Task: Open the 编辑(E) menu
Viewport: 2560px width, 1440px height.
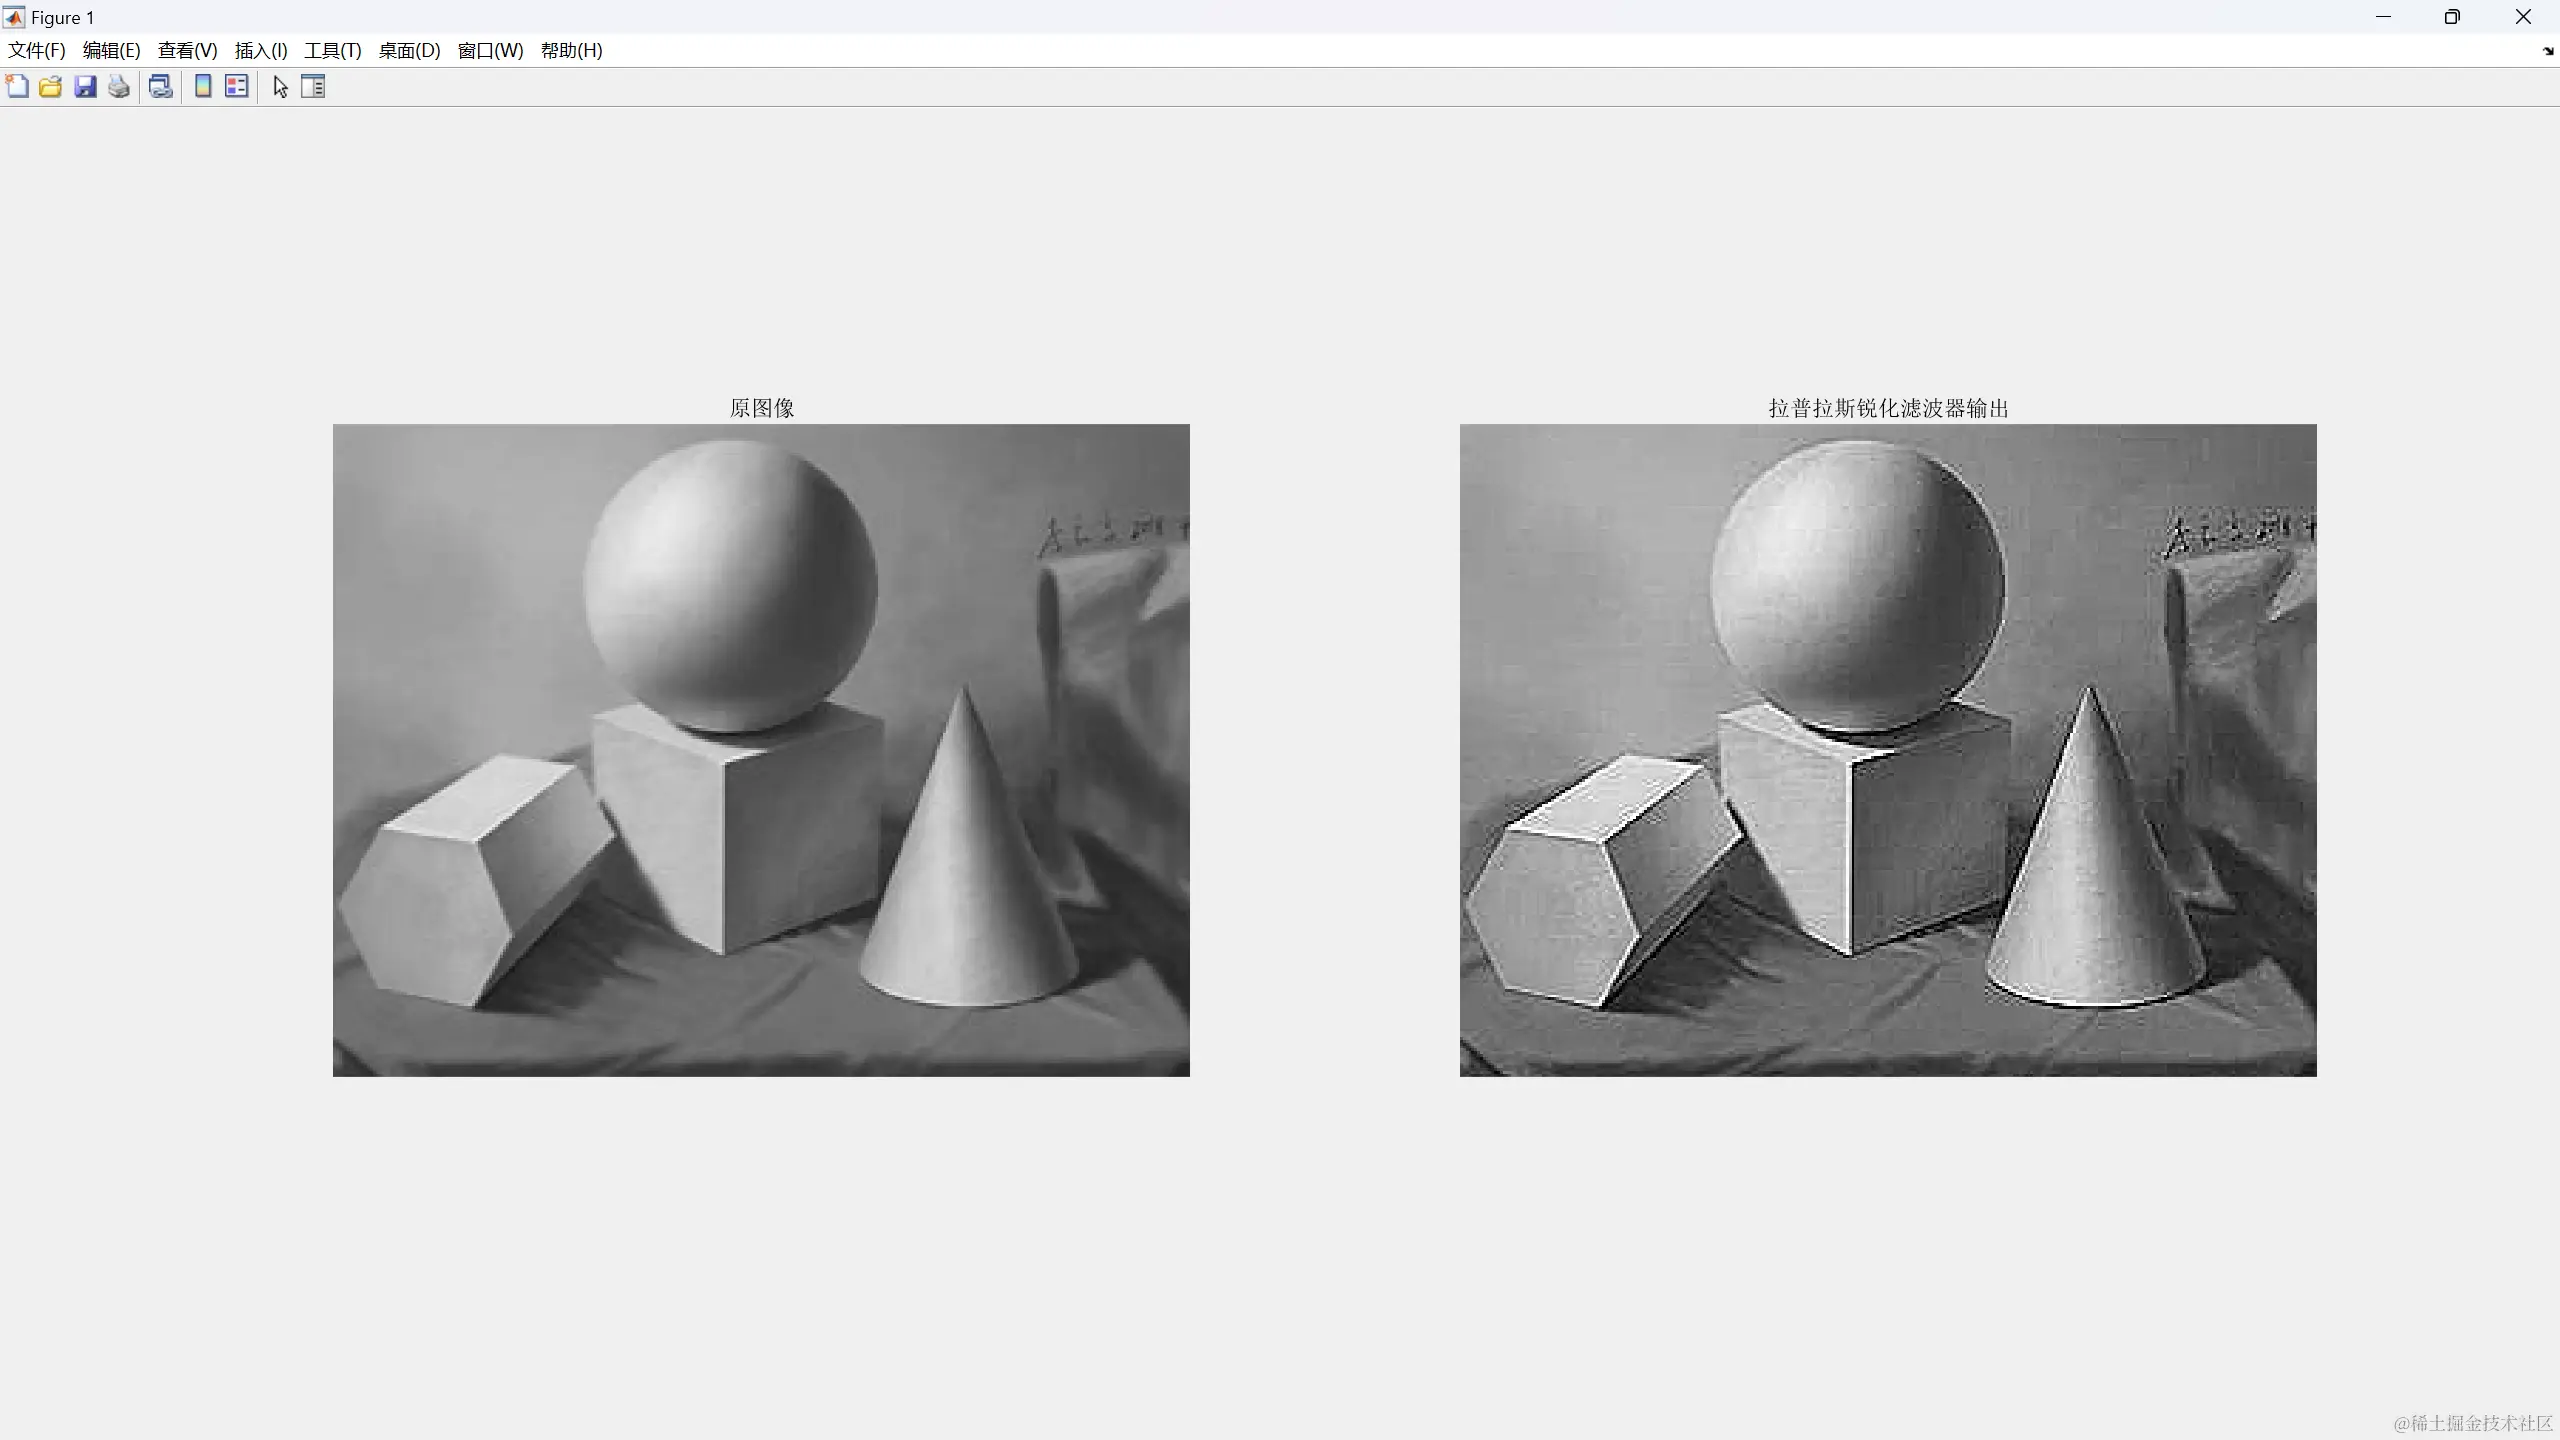Action: coord(111,51)
